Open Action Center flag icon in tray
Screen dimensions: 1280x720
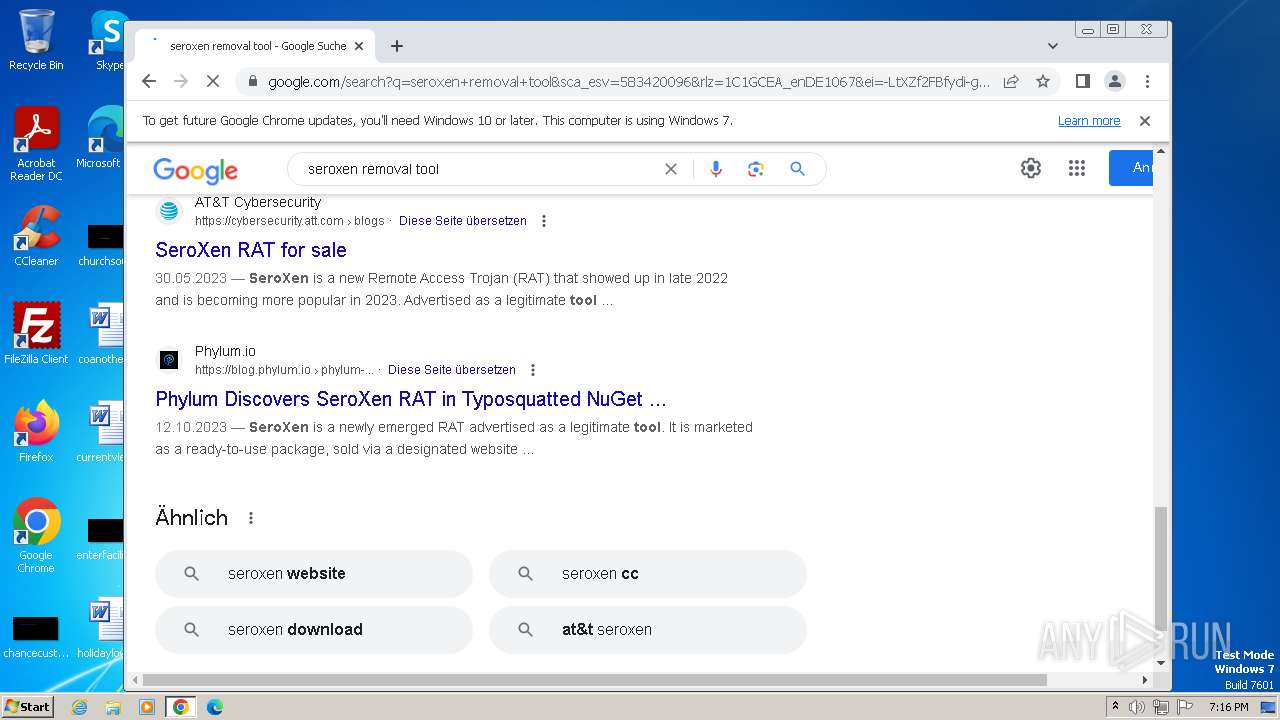[1185, 707]
